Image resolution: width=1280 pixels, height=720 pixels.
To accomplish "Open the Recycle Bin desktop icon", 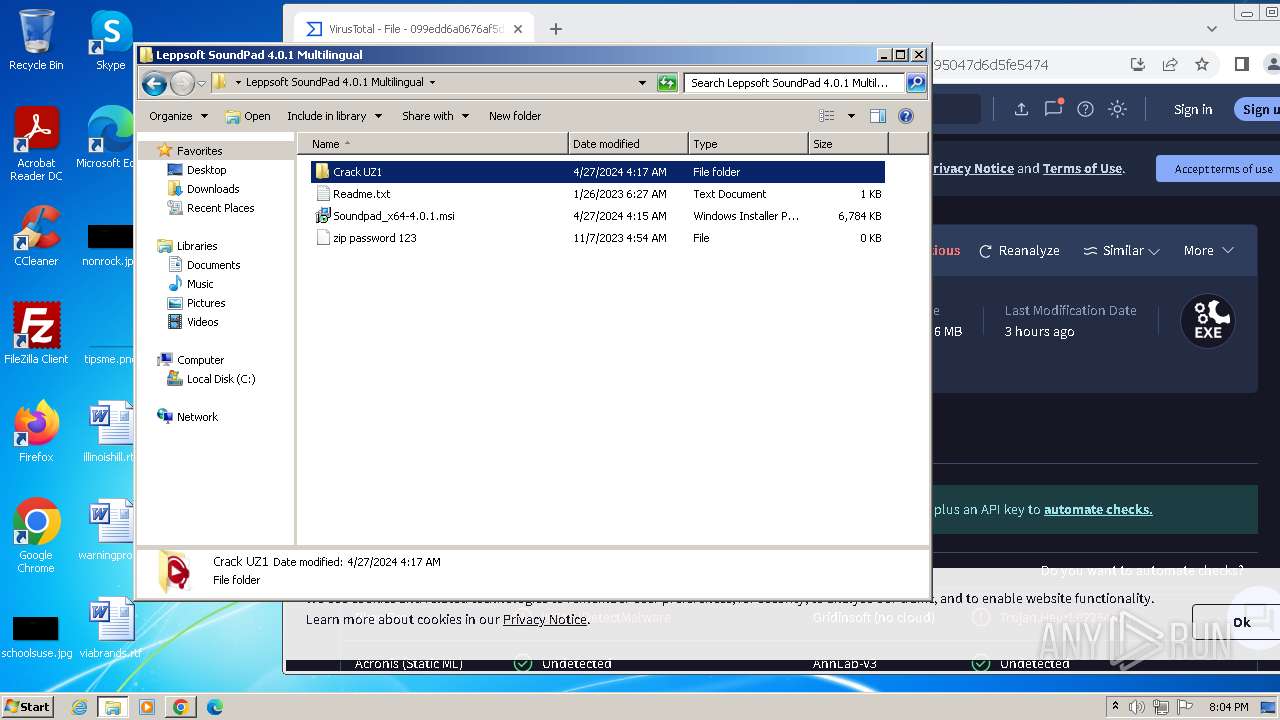I will [x=36, y=40].
